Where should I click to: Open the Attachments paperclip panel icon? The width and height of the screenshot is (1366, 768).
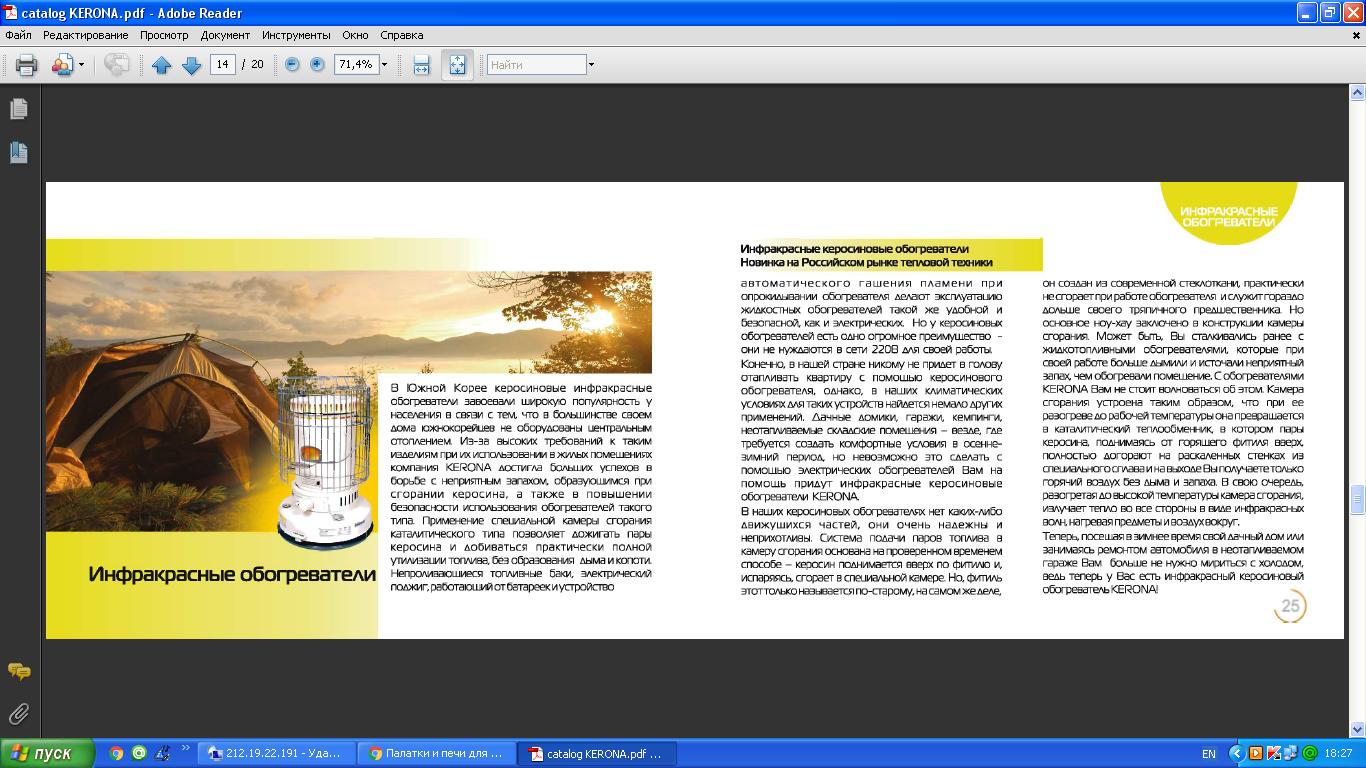point(18,714)
